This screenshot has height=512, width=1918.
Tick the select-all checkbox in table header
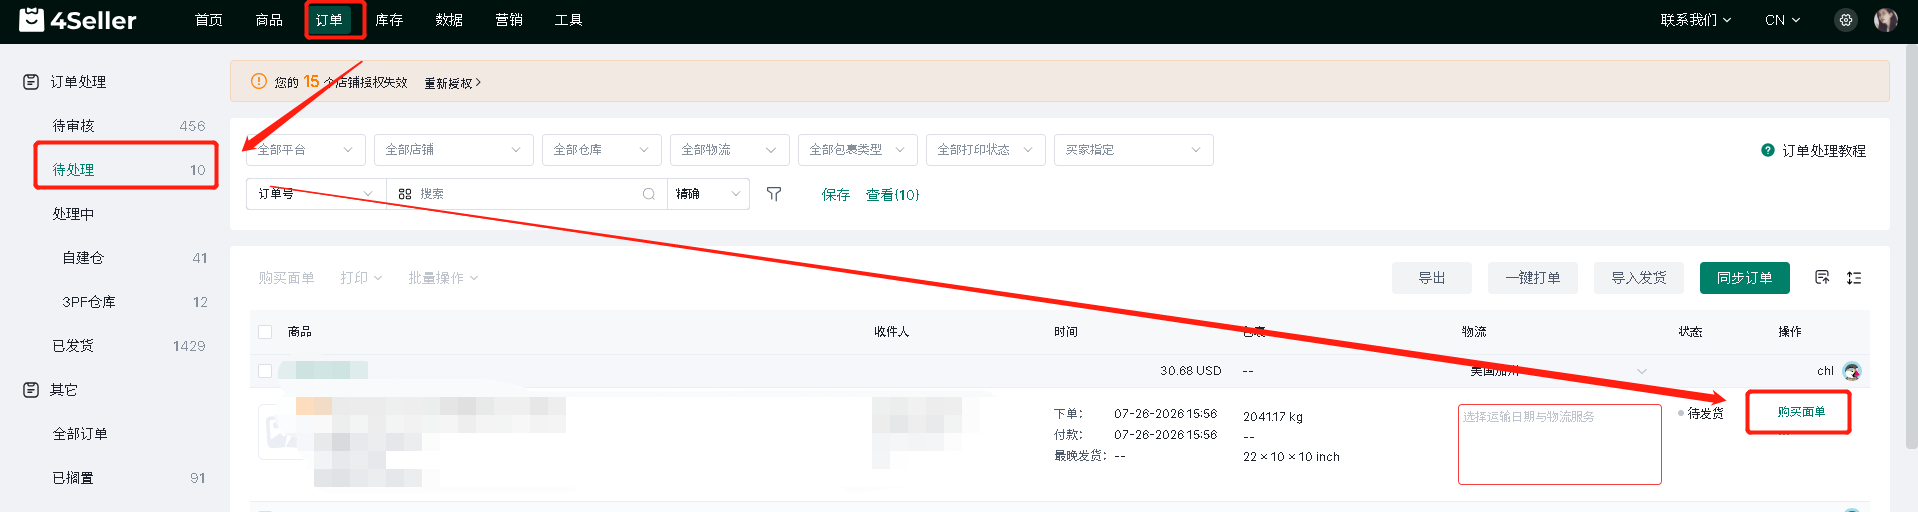[265, 332]
